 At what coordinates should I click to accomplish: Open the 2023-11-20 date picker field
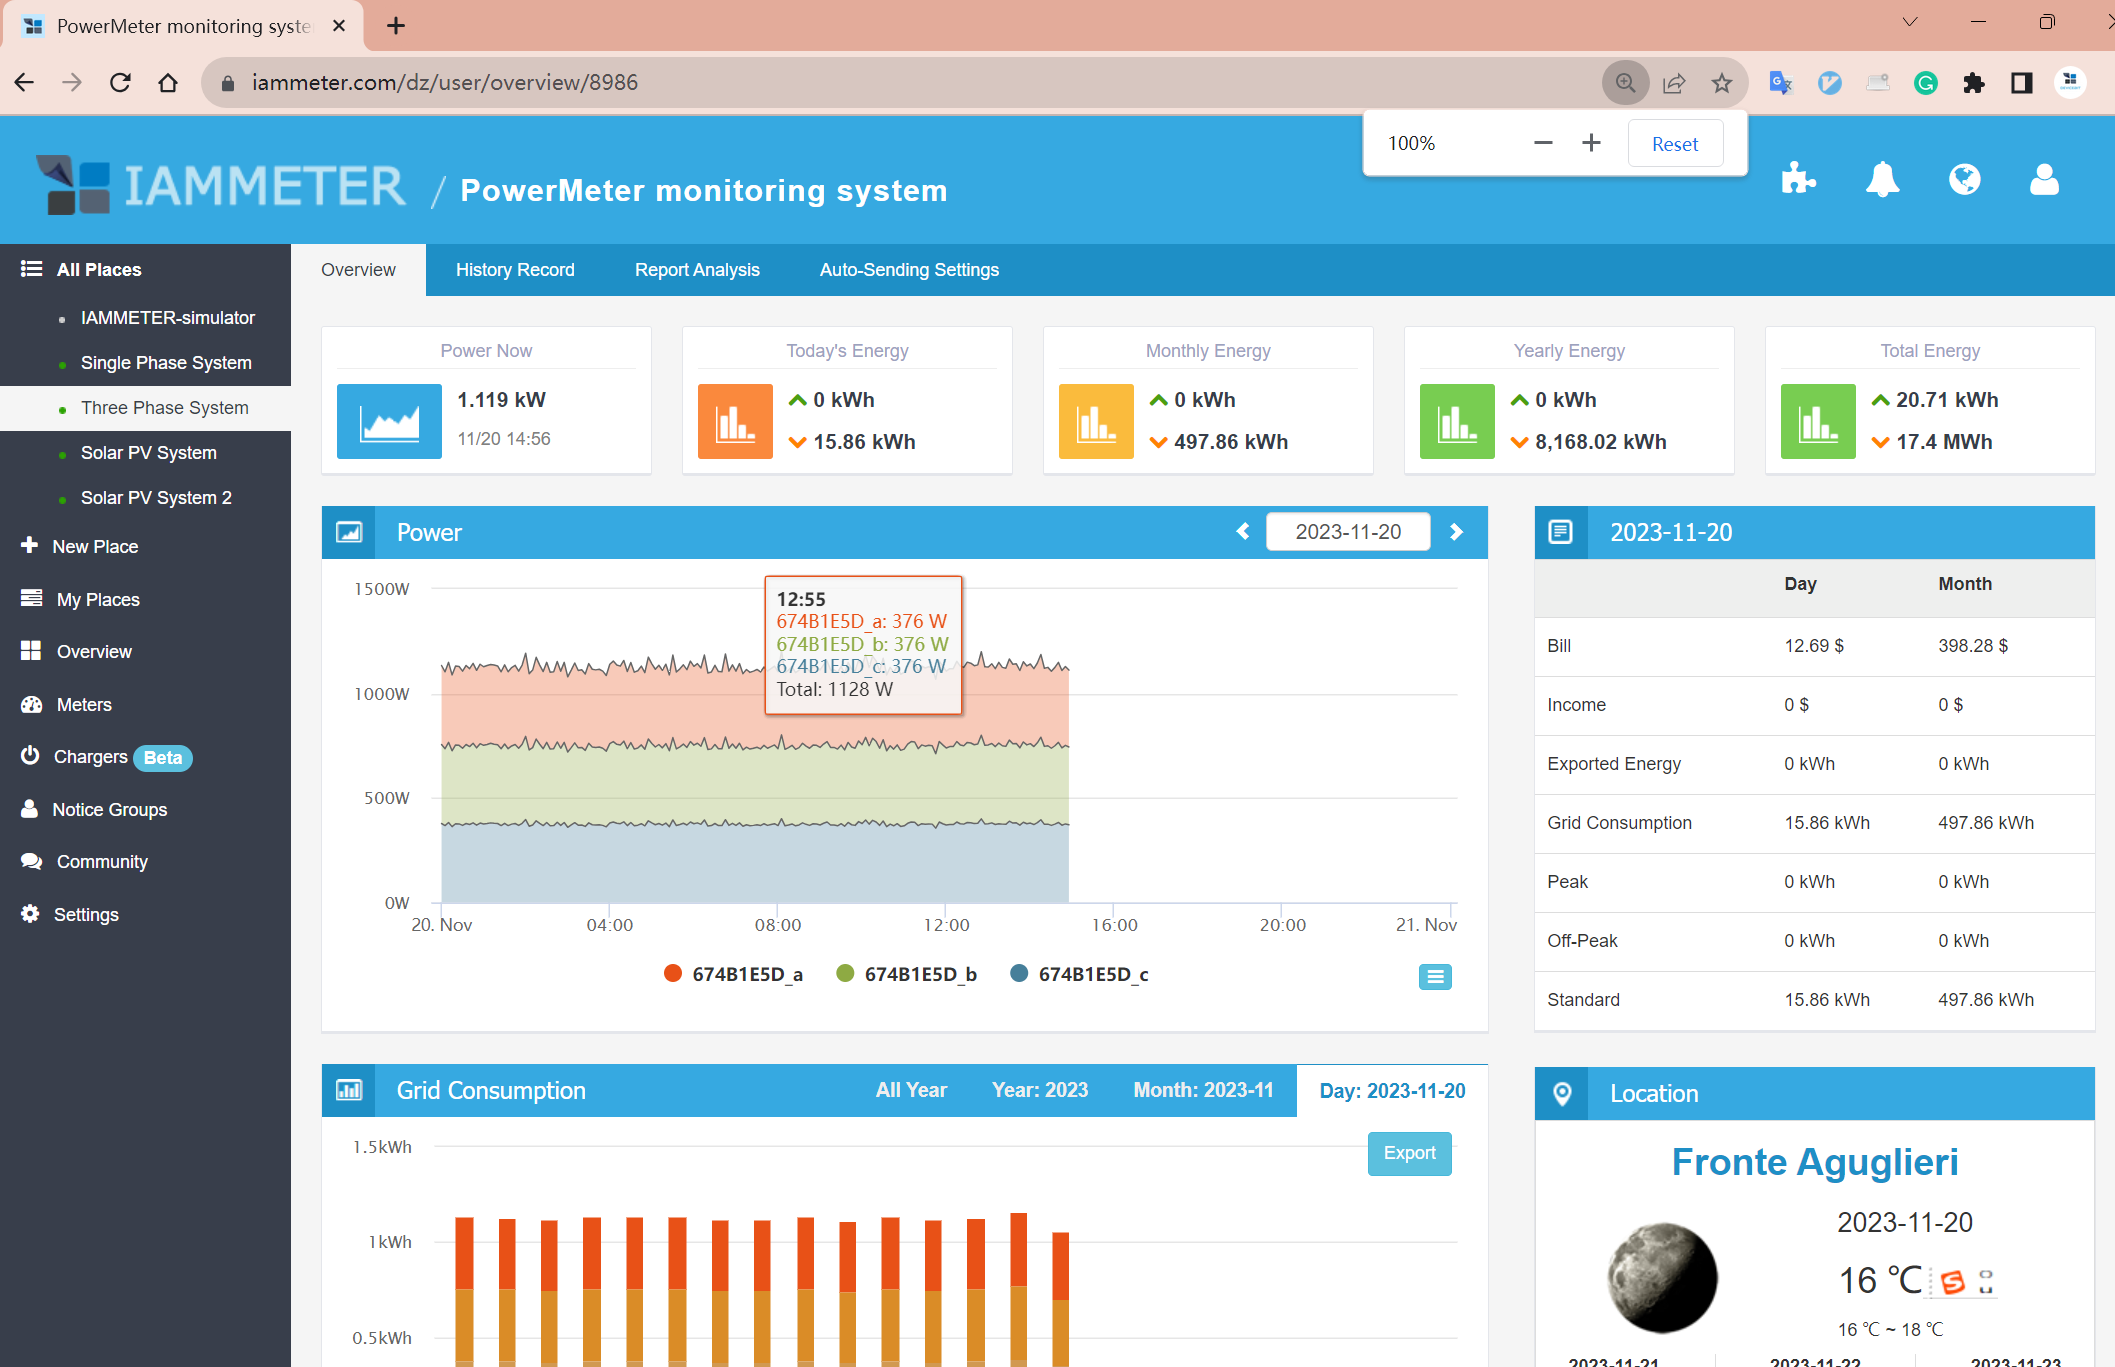pos(1348,532)
